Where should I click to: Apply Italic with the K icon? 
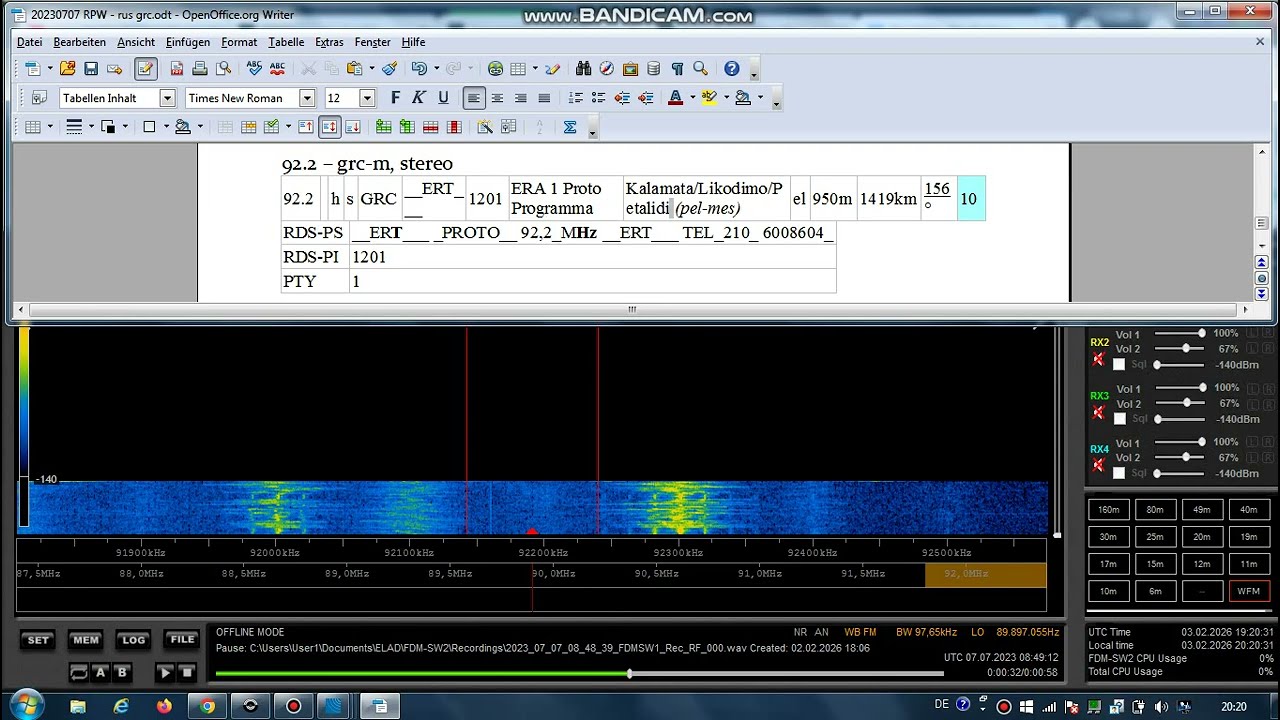click(419, 98)
